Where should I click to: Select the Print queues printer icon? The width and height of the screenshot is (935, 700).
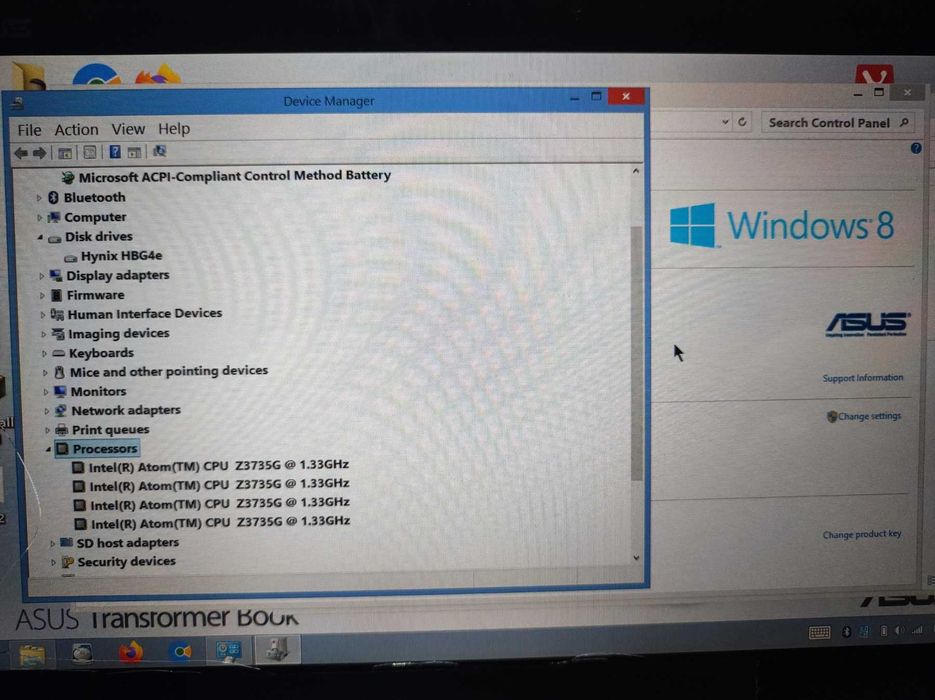[x=61, y=430]
